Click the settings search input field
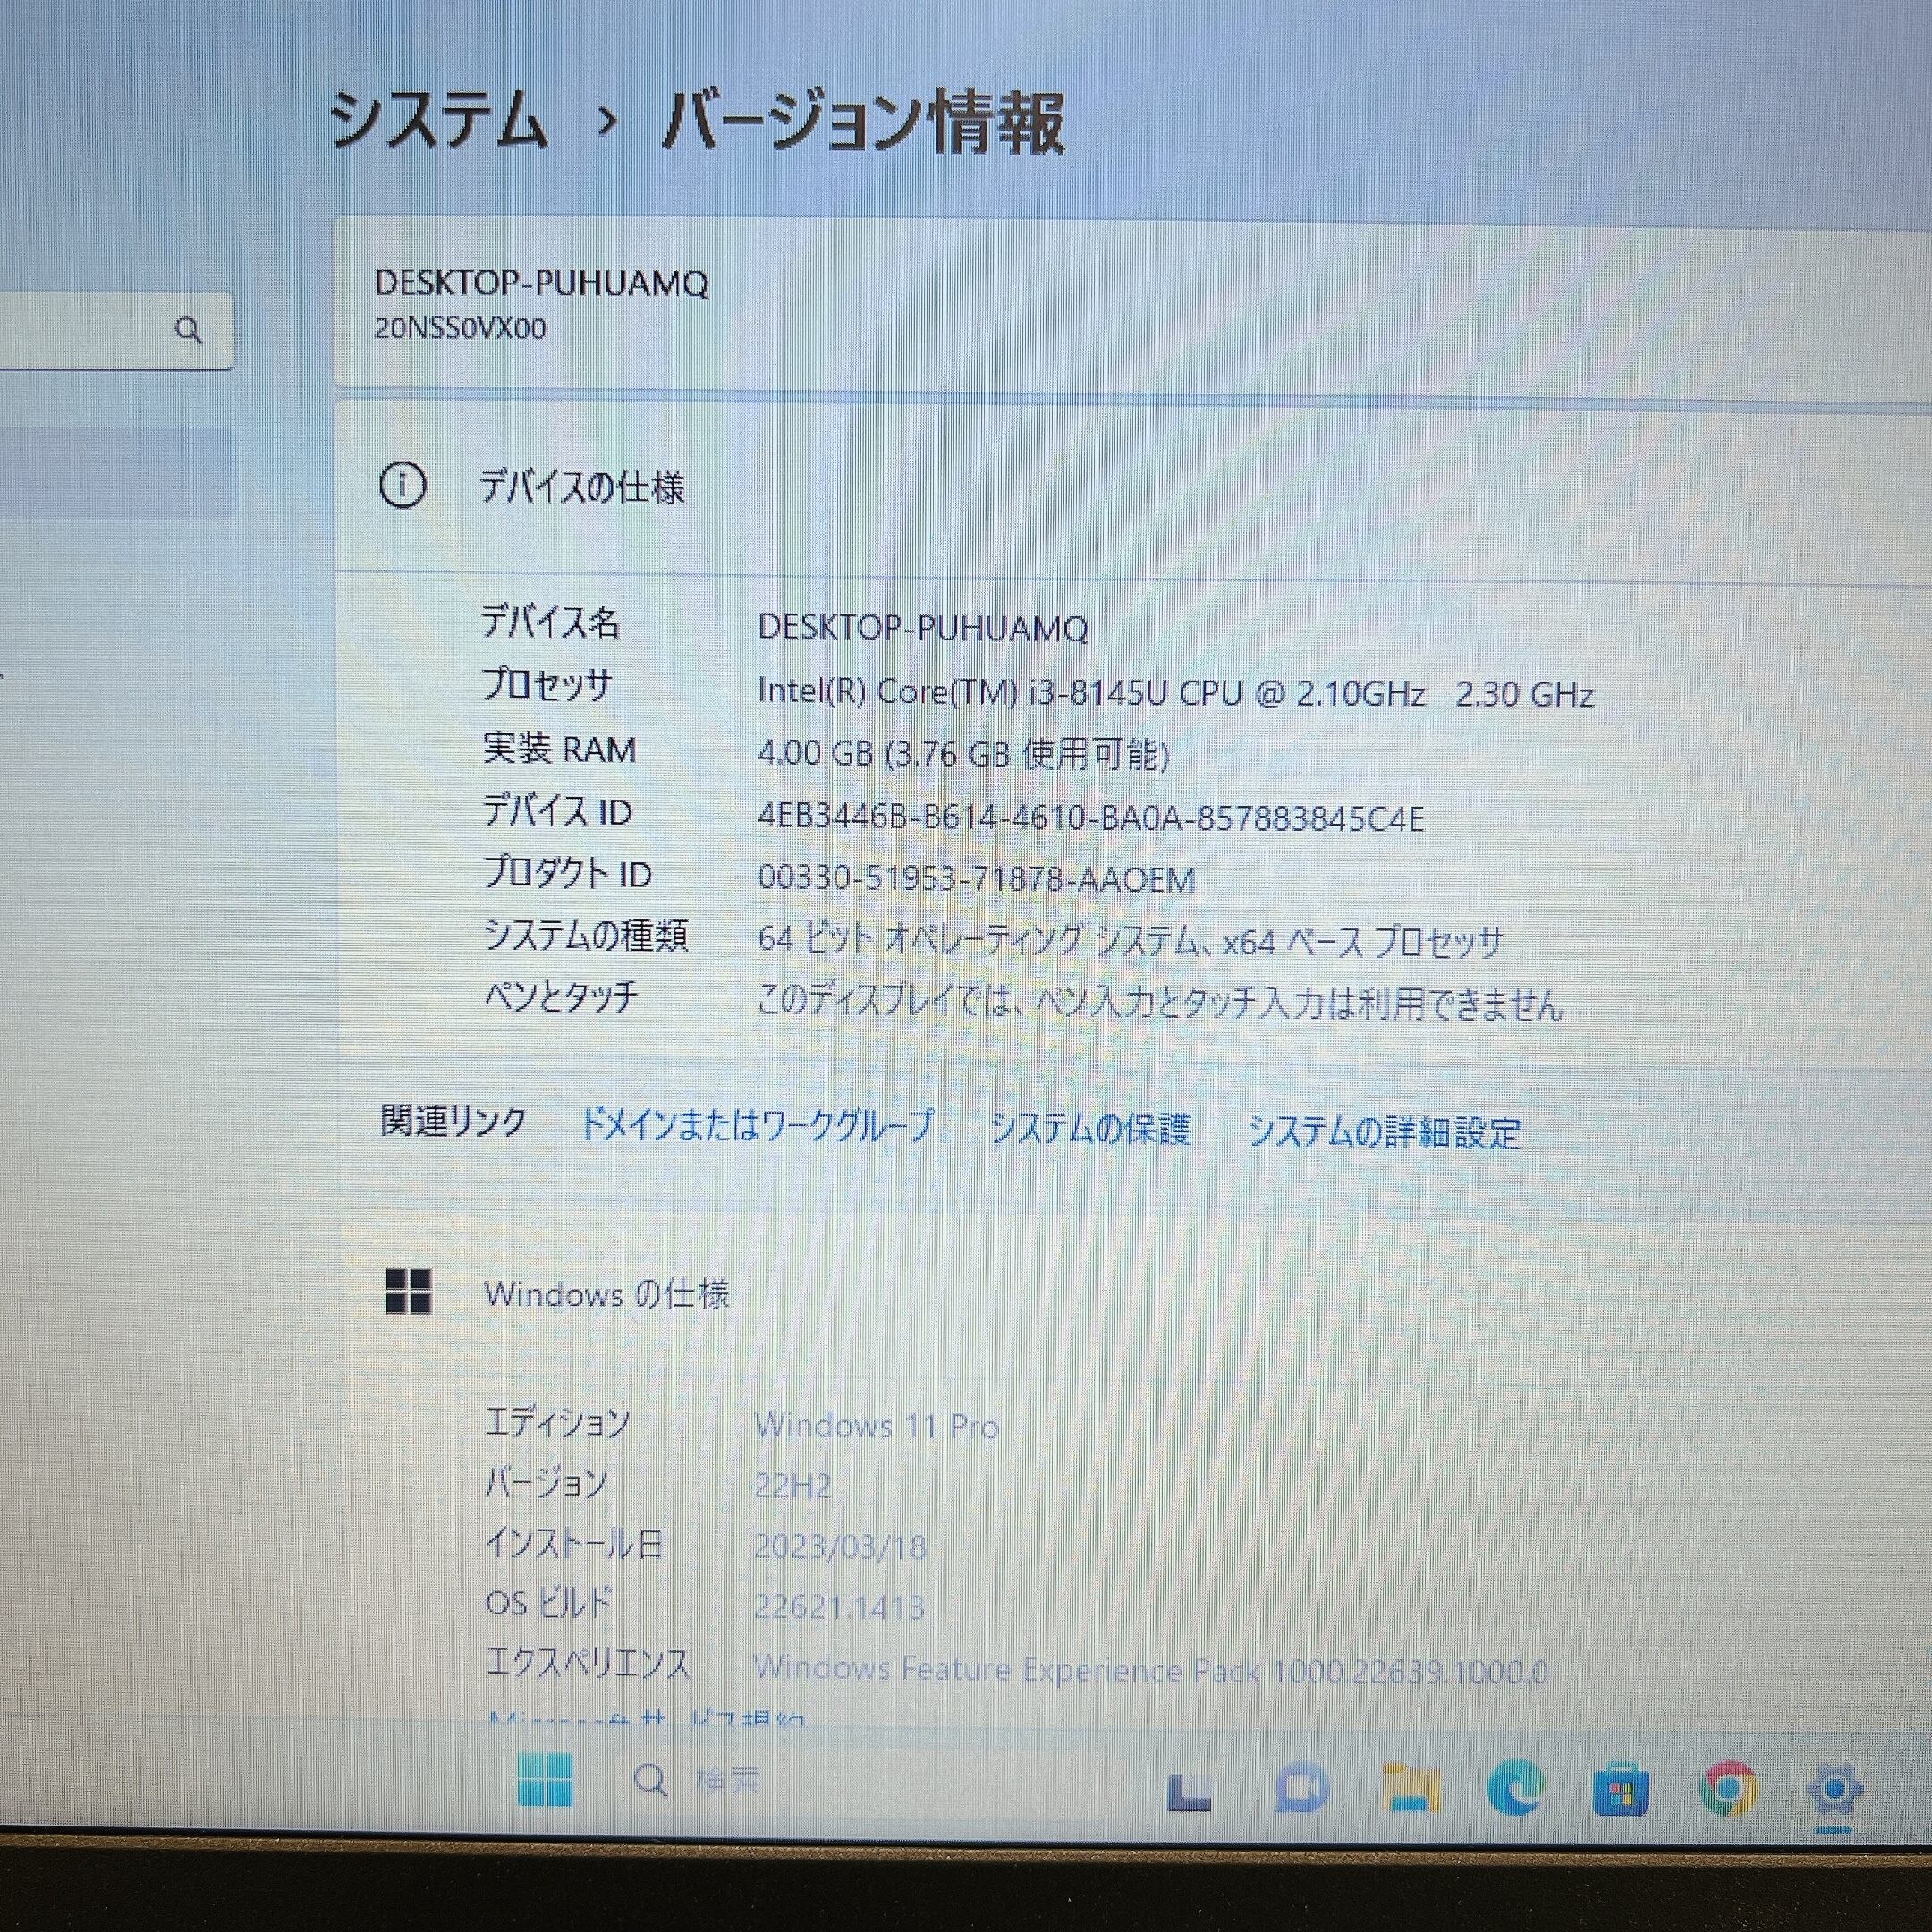This screenshot has height=1932, width=1932. tap(115, 330)
